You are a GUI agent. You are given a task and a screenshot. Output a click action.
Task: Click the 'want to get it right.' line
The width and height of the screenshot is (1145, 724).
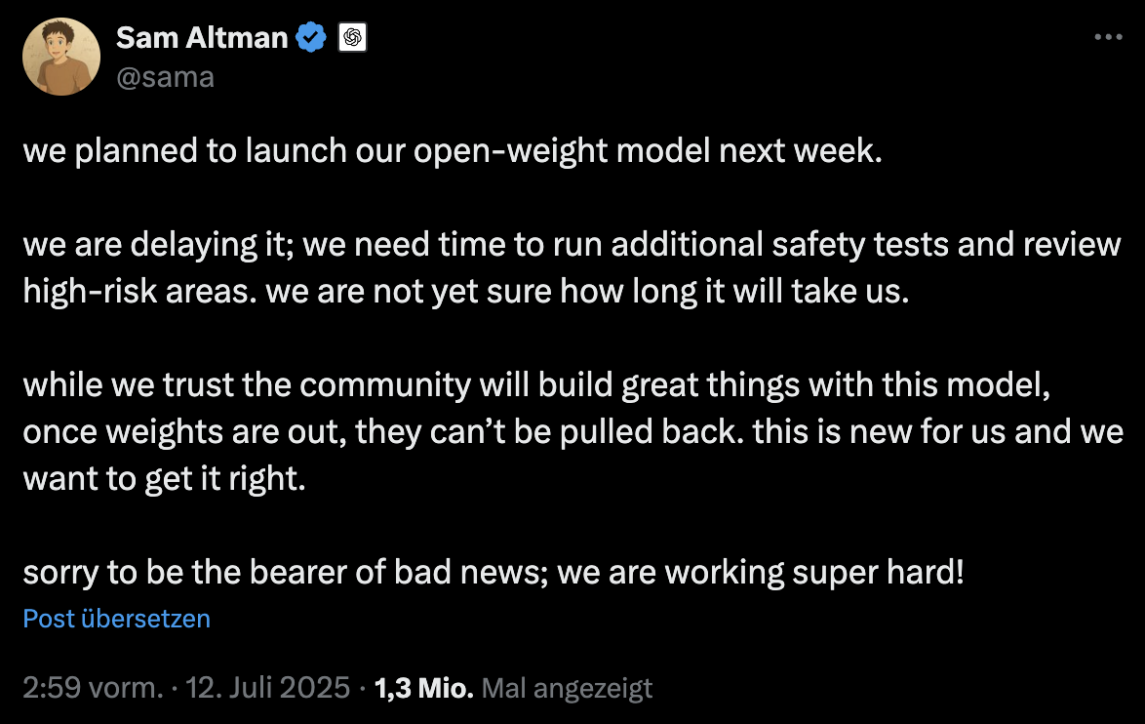click(164, 479)
